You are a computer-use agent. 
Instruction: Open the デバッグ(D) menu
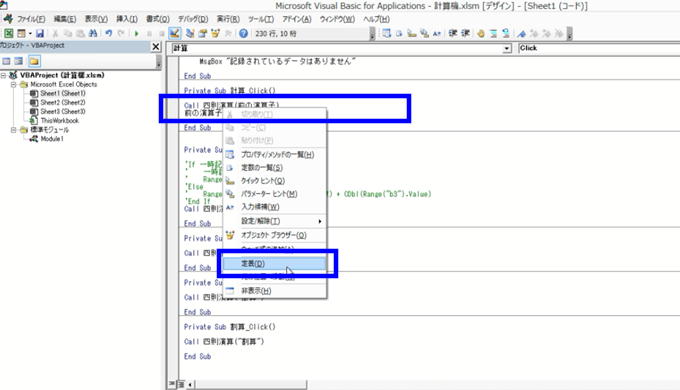(193, 19)
